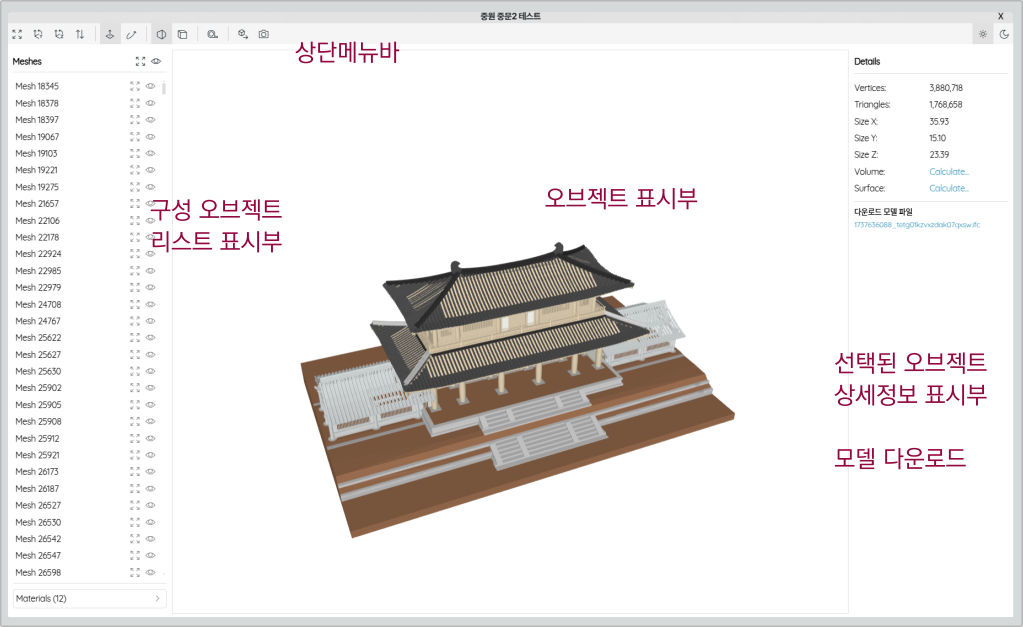This screenshot has height=627, width=1023.
Task: Click the Fit model to window toolbar icon
Action: click(17, 34)
